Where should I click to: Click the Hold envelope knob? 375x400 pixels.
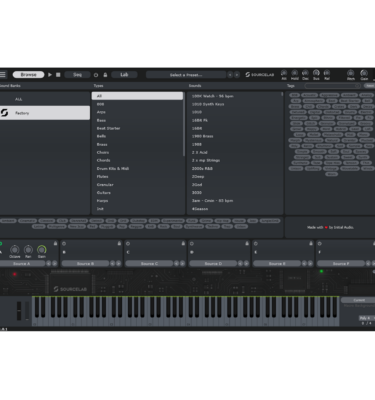pyautogui.click(x=295, y=73)
